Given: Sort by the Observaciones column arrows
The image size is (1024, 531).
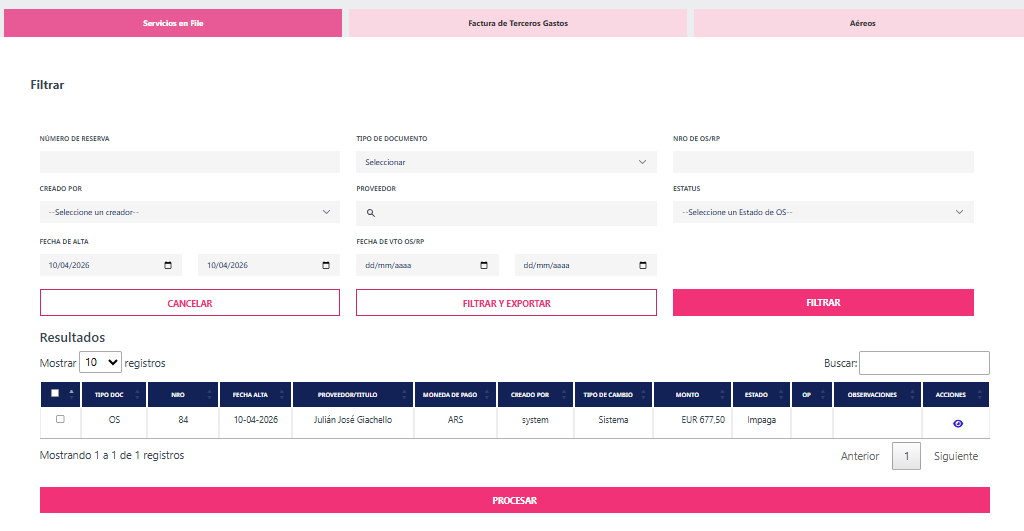Looking at the screenshot, I should (912, 394).
